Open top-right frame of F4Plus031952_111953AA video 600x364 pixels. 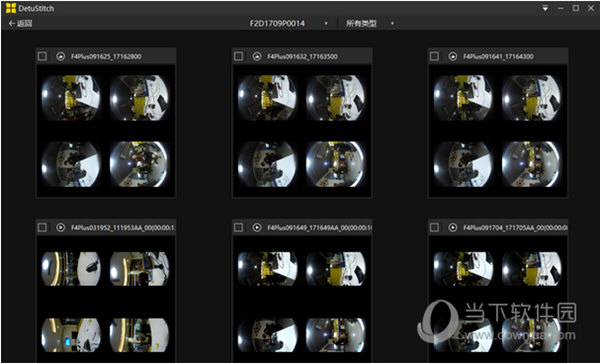pyautogui.click(x=139, y=269)
